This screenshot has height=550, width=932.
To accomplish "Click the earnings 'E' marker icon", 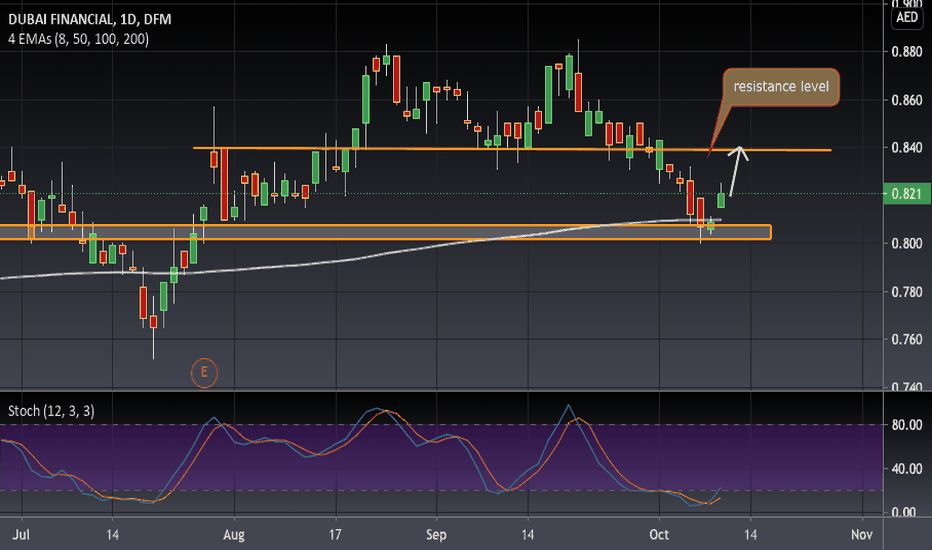I will coord(204,373).
